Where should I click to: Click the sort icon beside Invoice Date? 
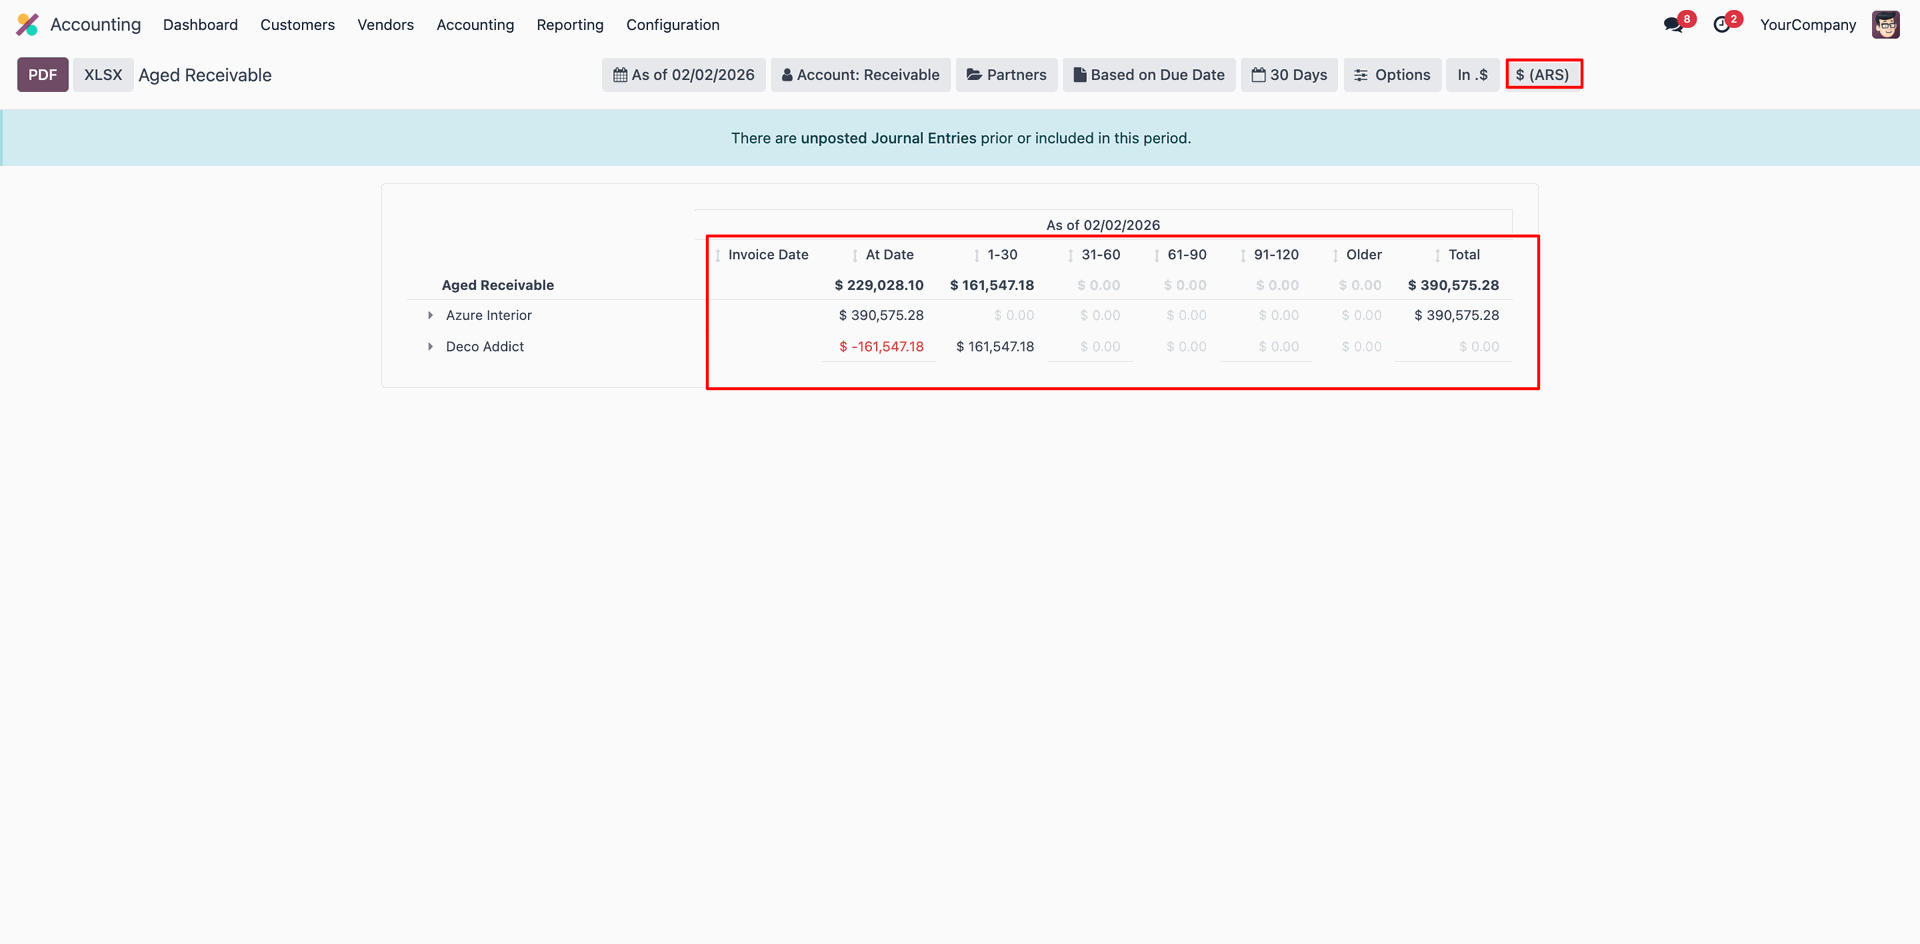click(x=718, y=256)
